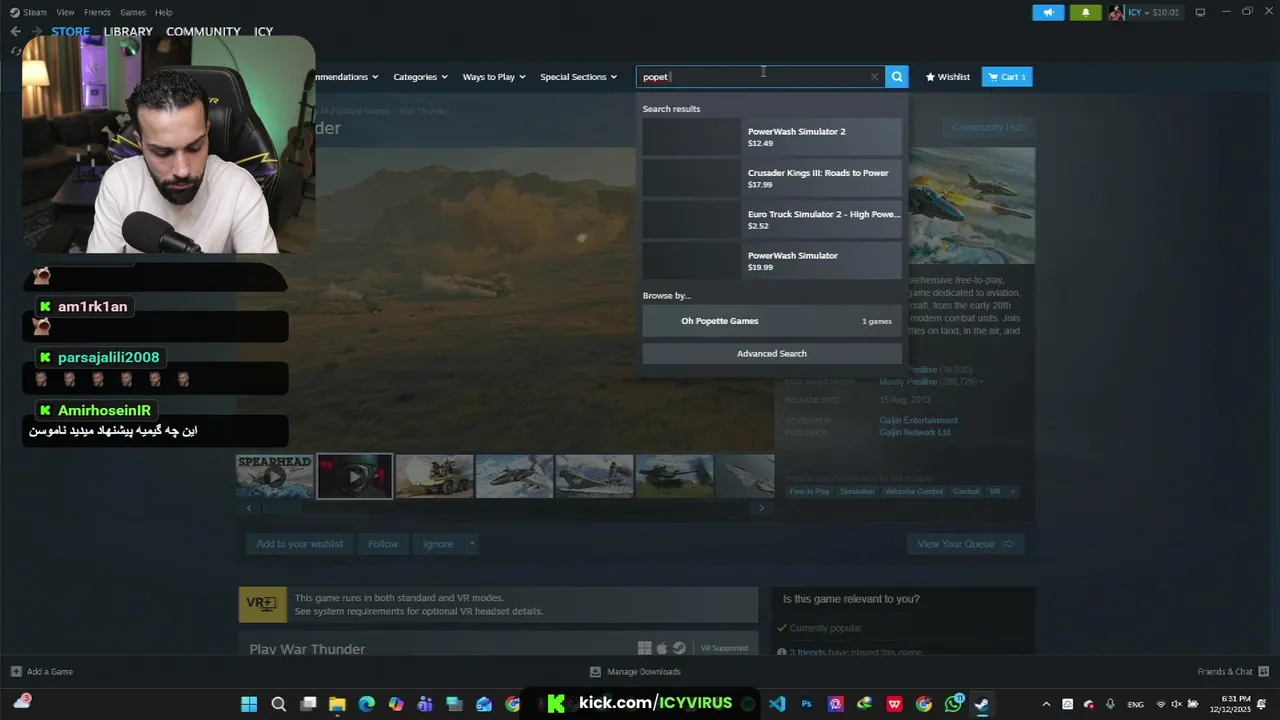Open Friends & Chat

[x=1233, y=671]
